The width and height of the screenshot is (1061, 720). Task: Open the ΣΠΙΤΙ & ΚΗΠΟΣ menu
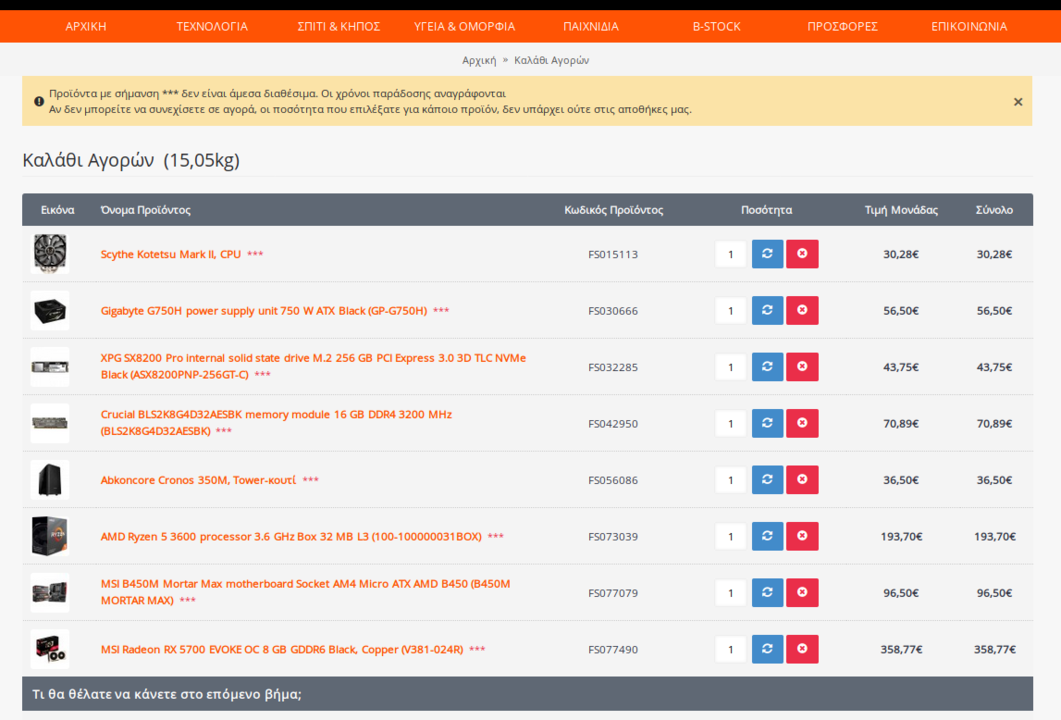point(338,26)
